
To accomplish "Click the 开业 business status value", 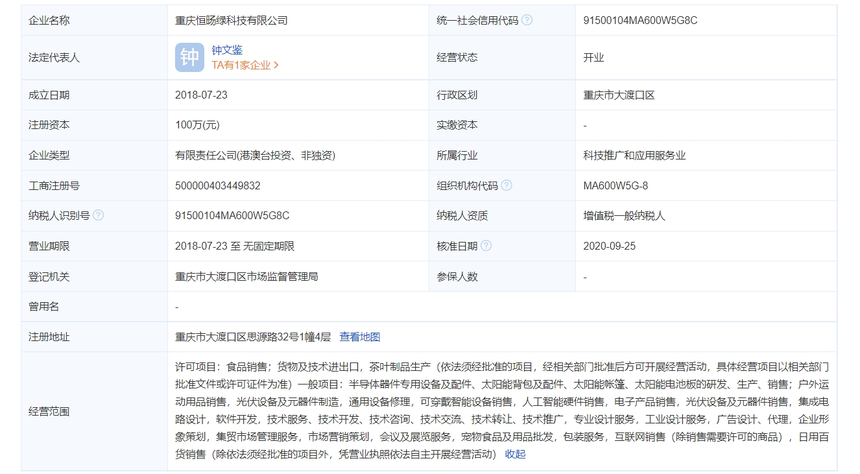I will 593,58.
